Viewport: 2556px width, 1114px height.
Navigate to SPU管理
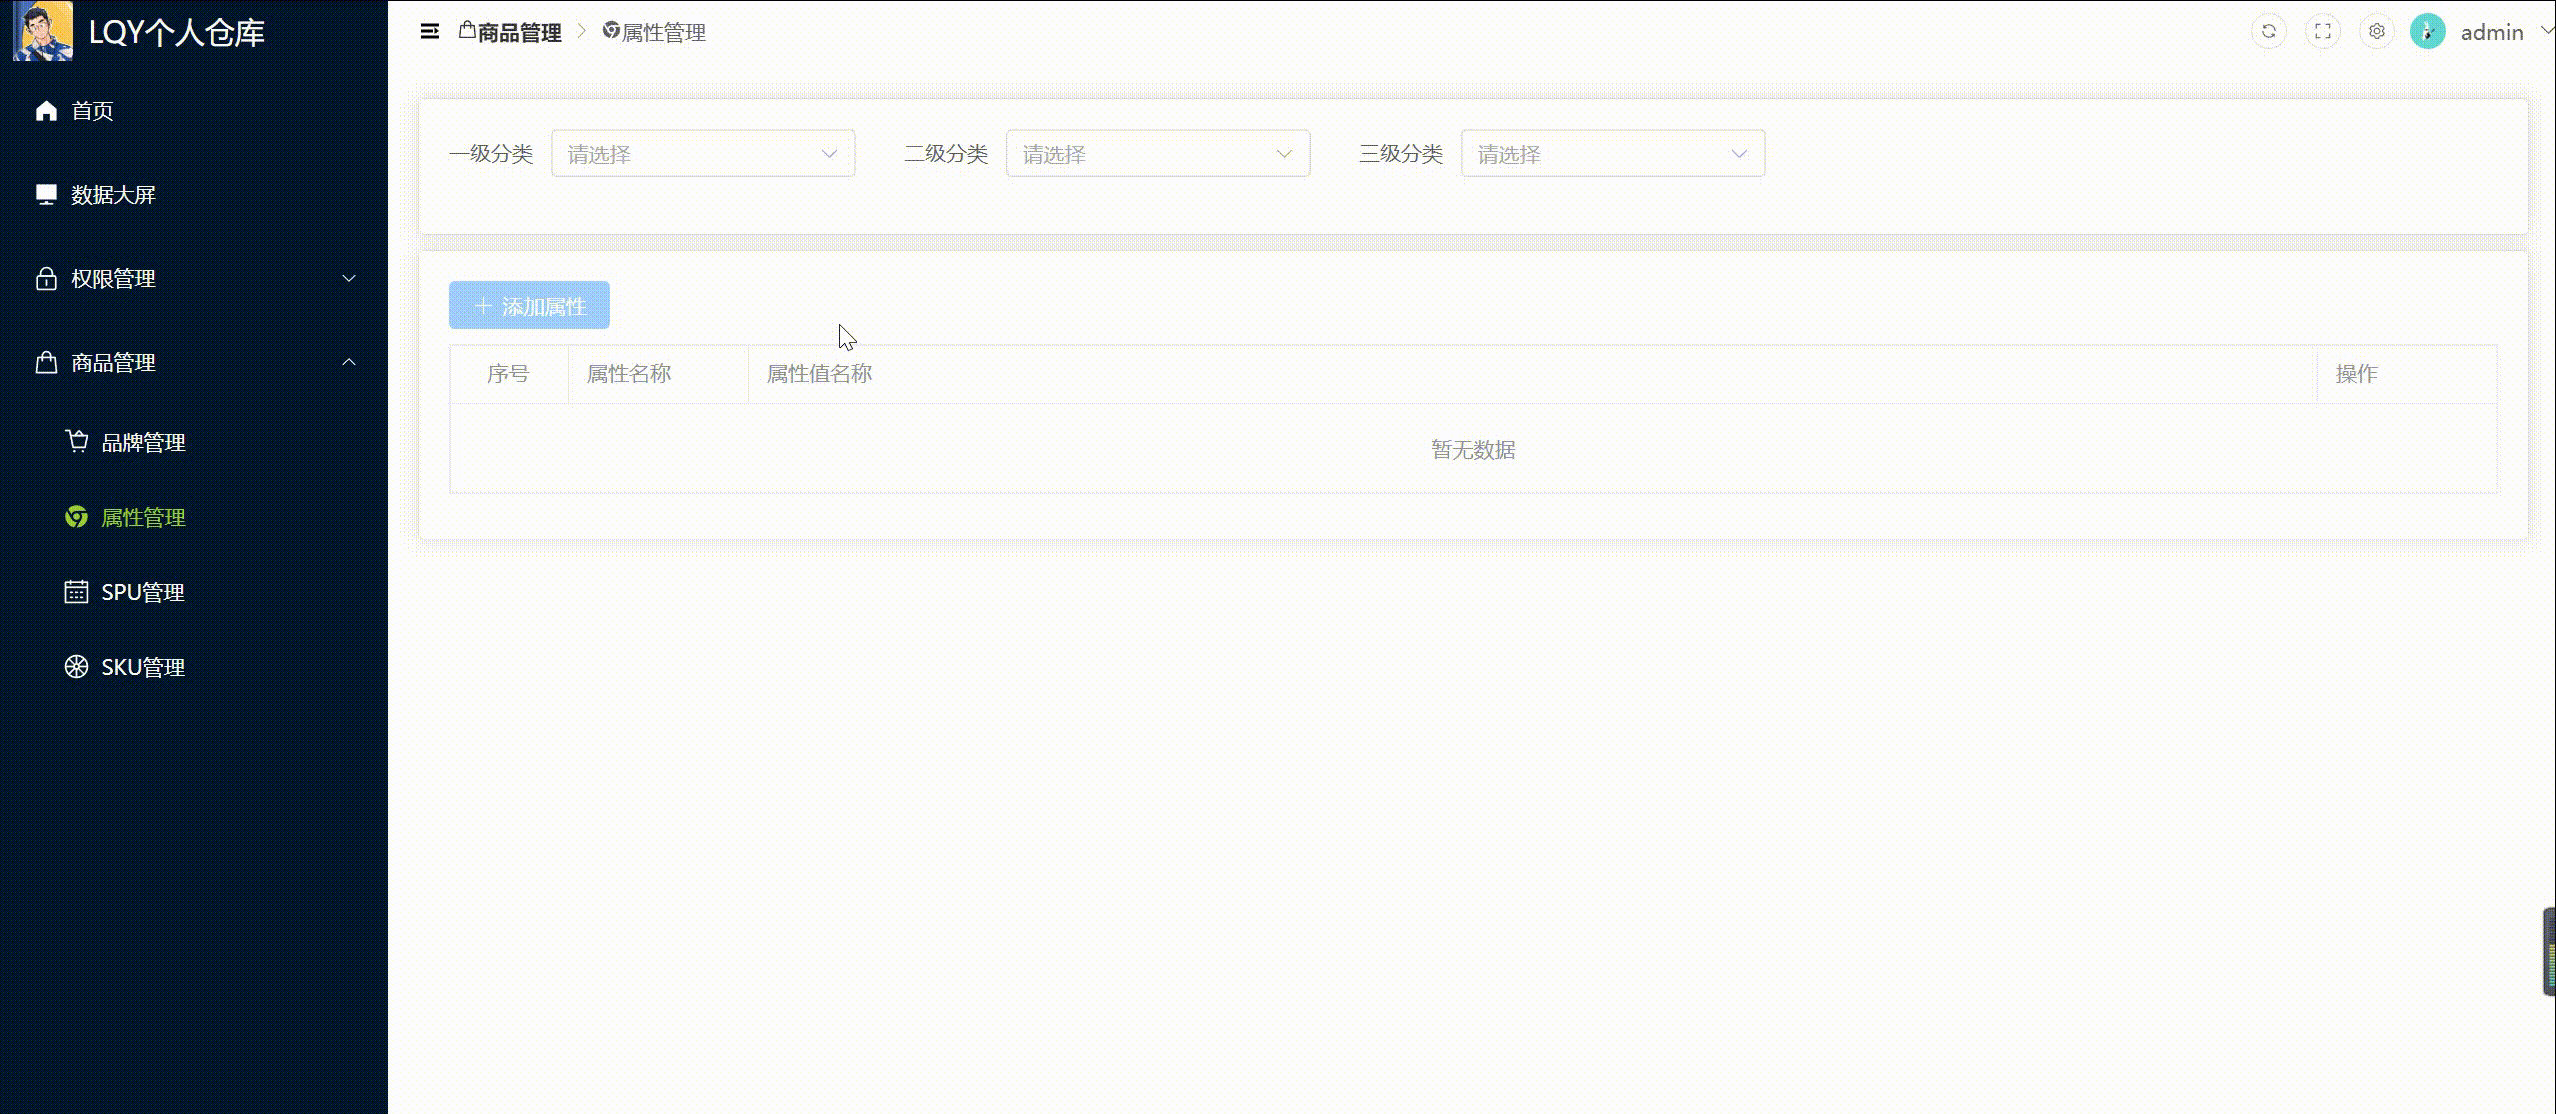pos(193,592)
